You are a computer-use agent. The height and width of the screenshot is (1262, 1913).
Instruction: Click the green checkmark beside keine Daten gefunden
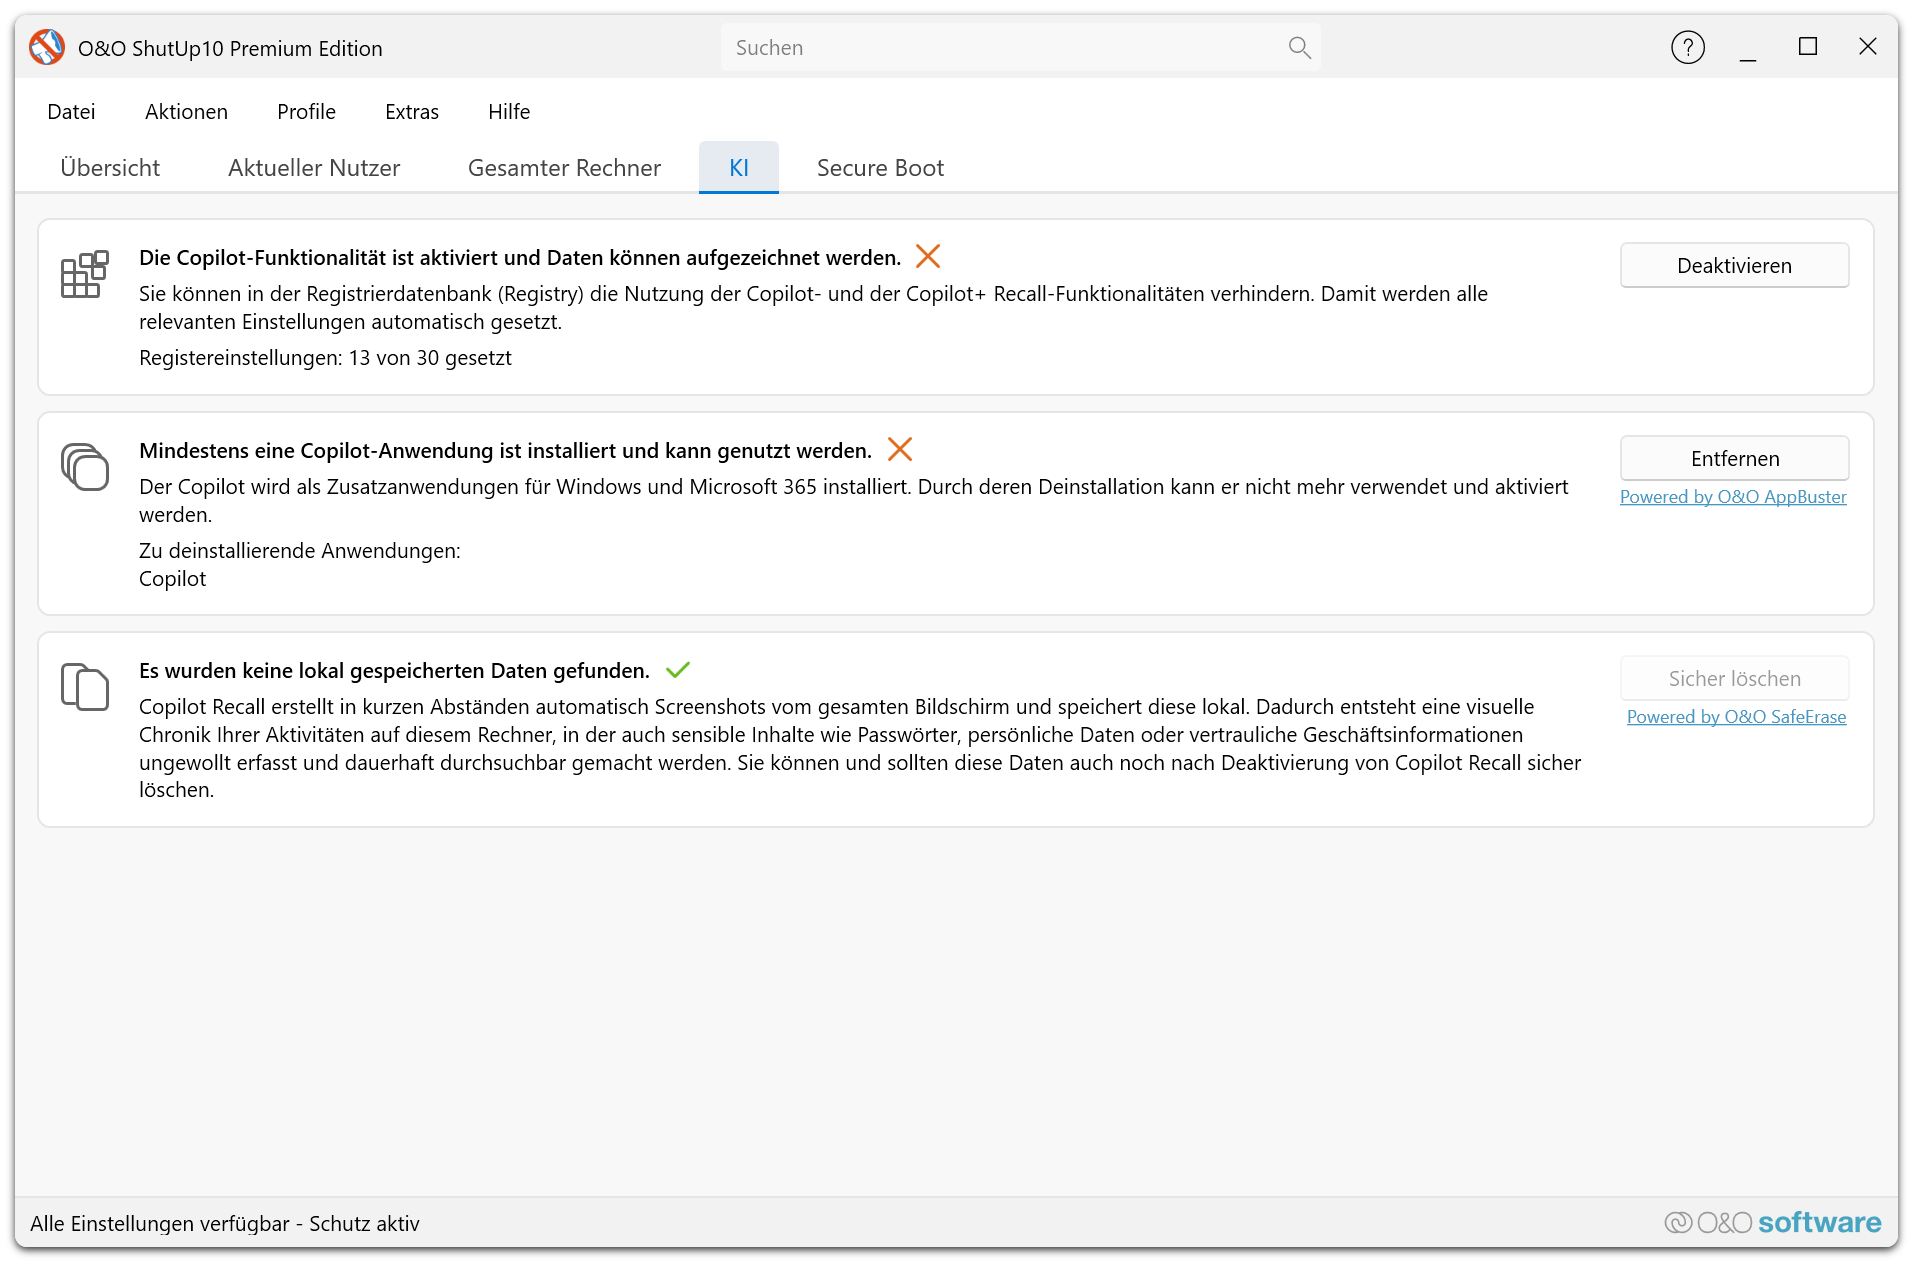coord(678,670)
